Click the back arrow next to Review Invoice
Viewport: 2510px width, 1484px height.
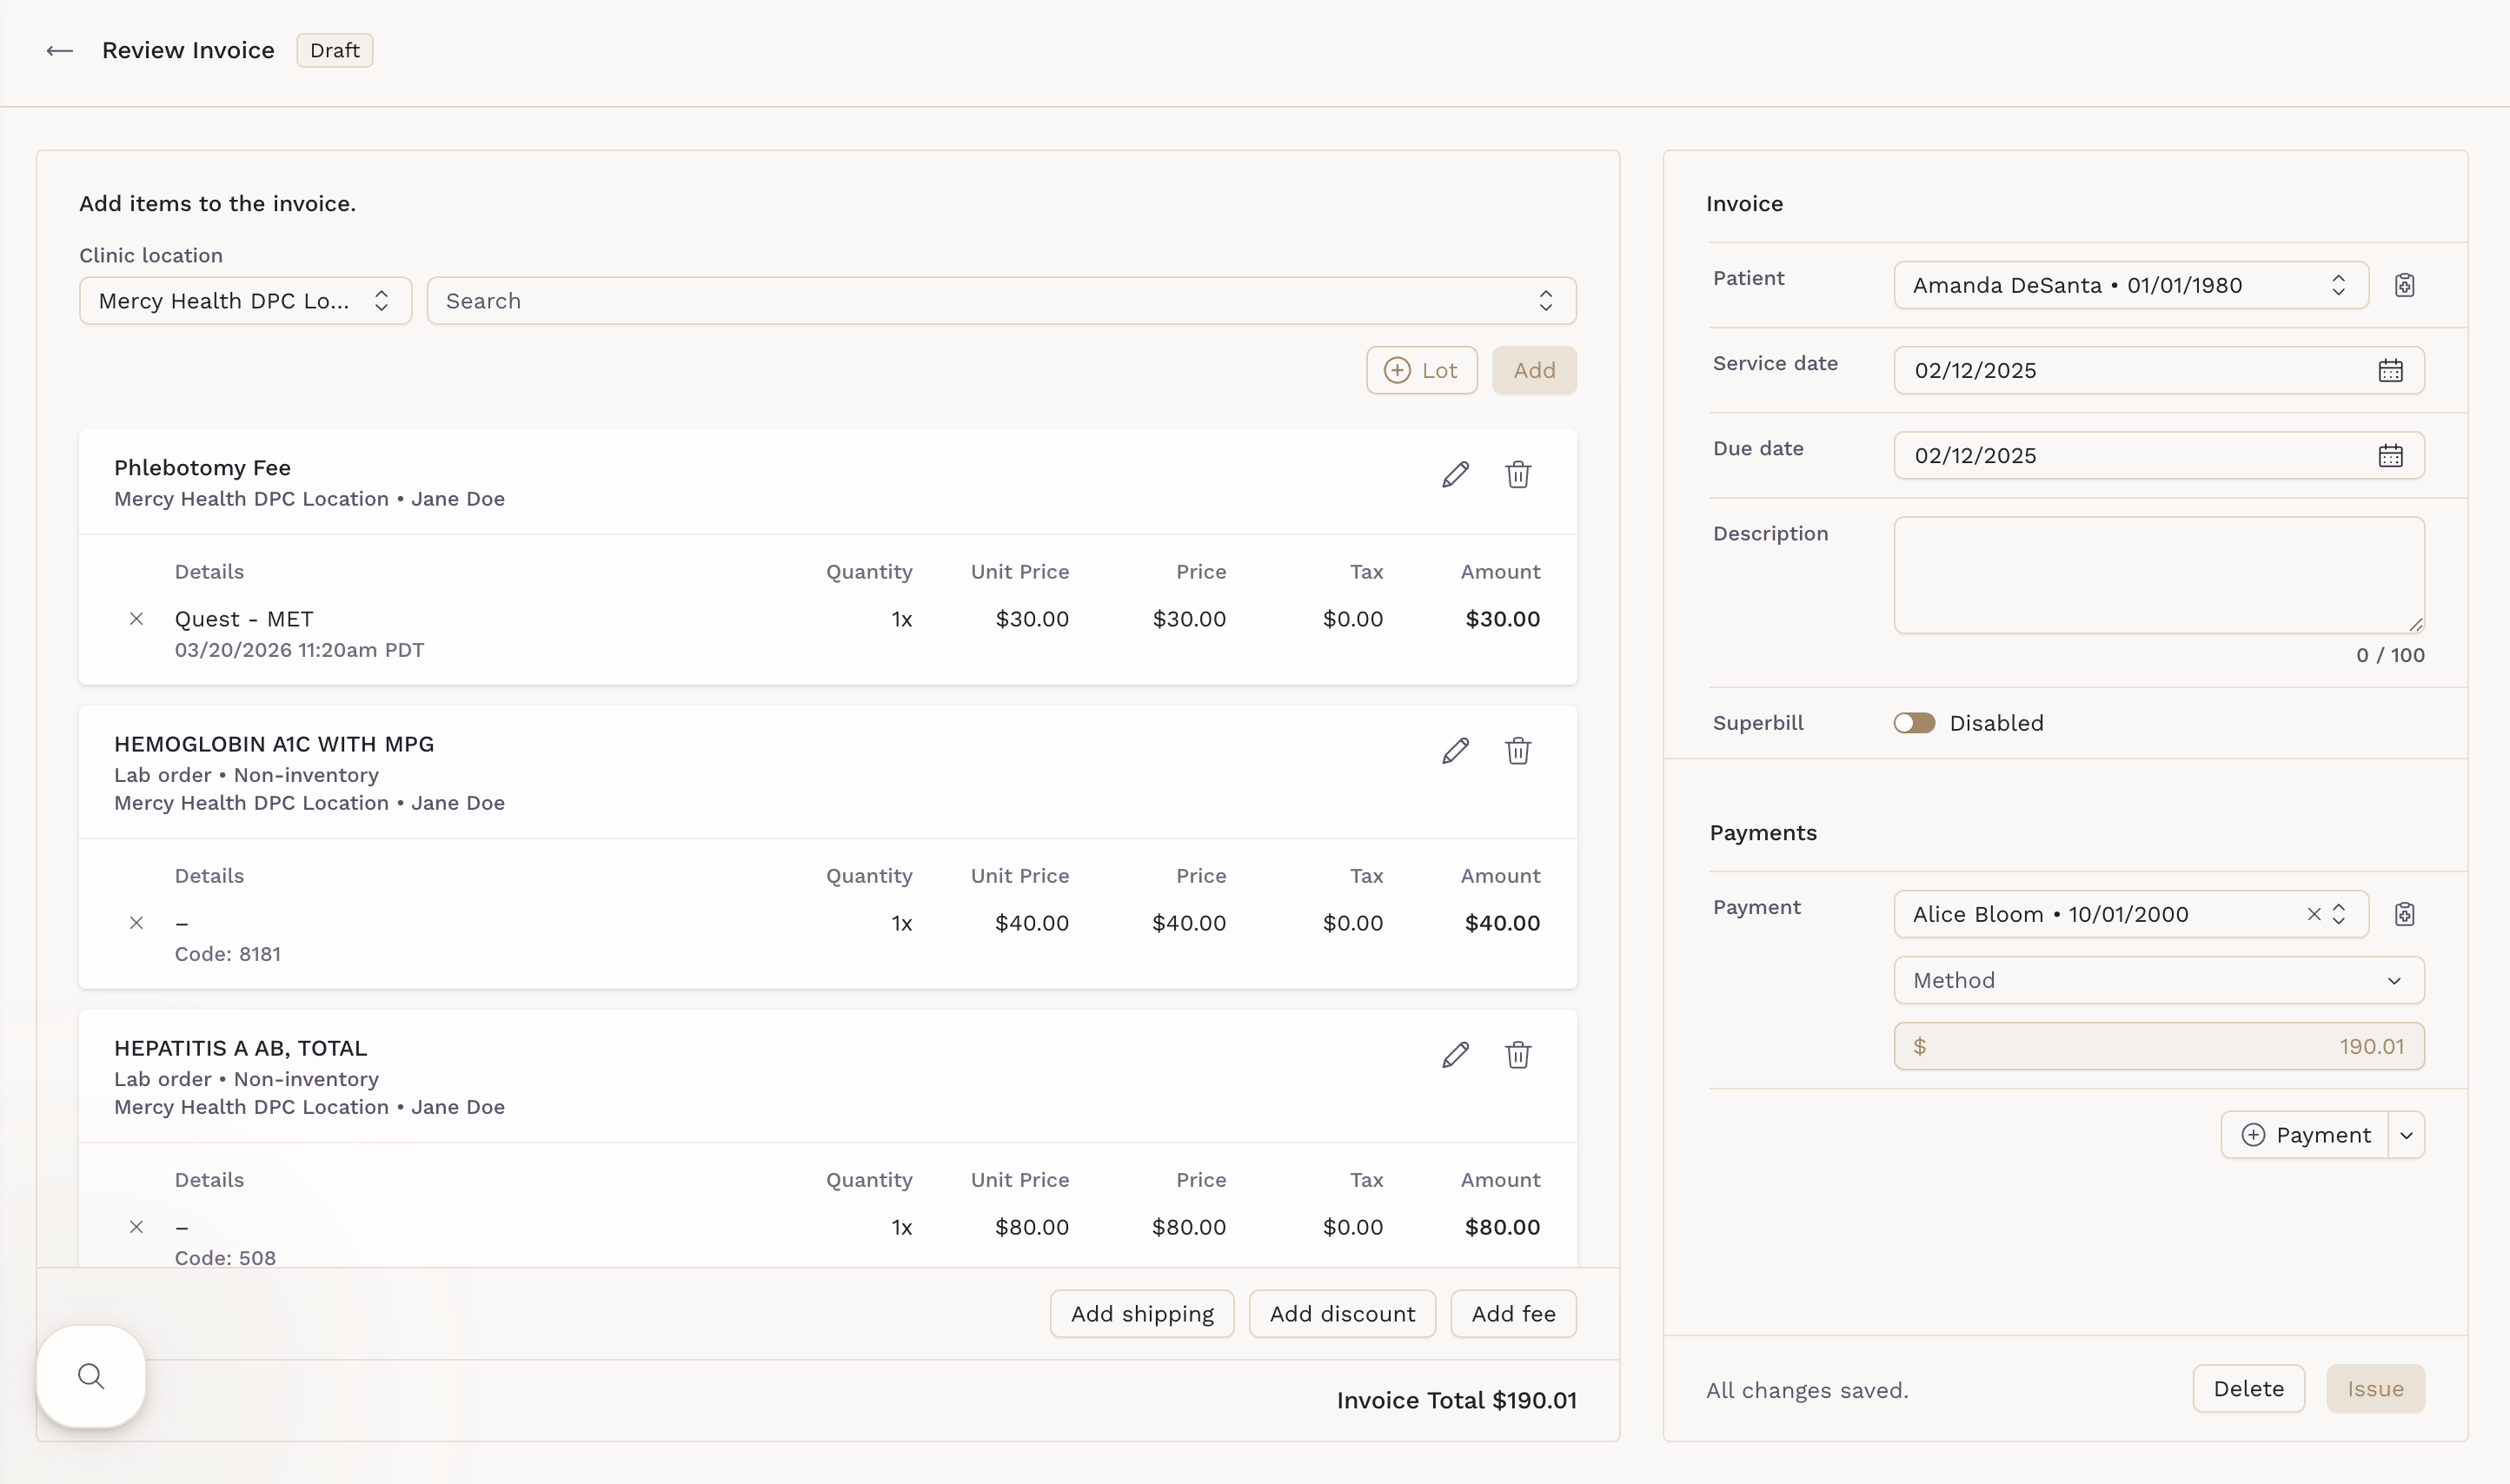tap(60, 51)
